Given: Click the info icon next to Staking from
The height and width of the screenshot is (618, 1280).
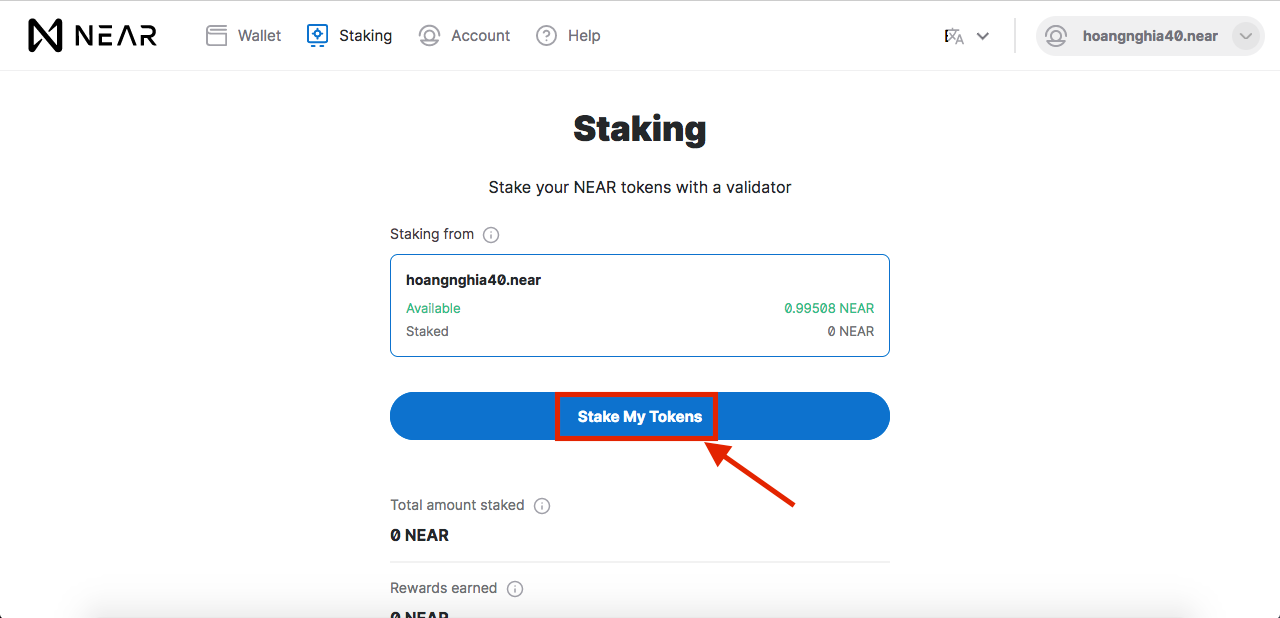Looking at the screenshot, I should pos(491,234).
